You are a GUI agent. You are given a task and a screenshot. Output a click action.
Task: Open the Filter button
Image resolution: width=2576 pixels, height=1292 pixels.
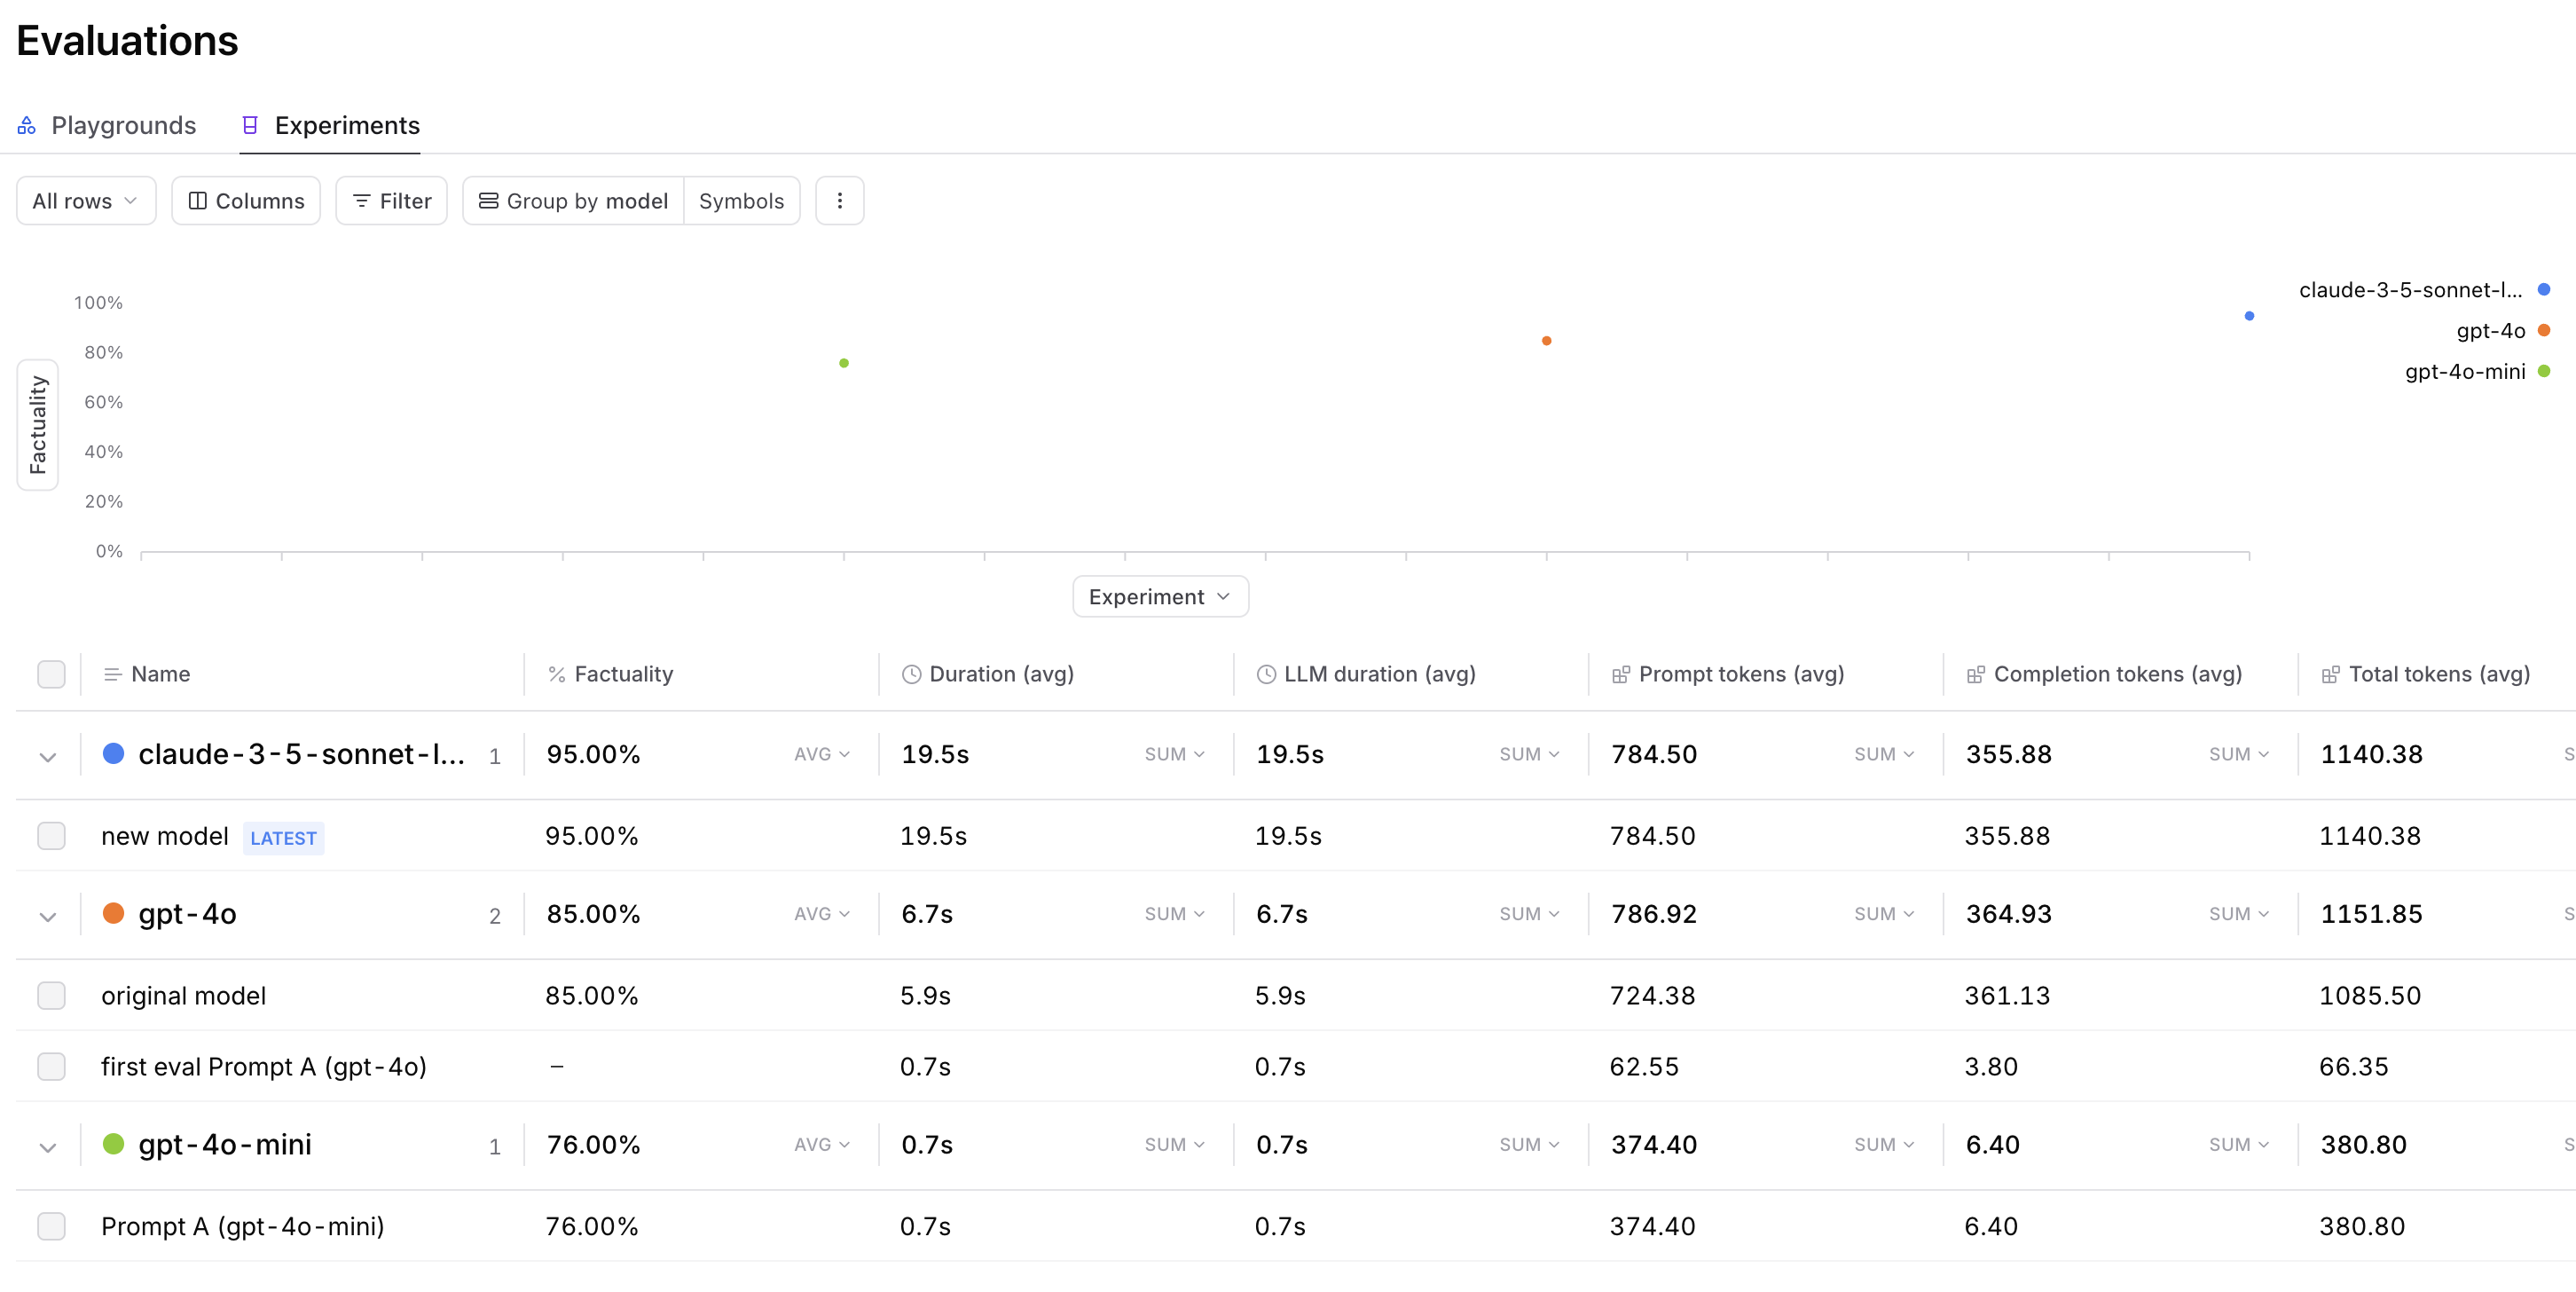point(391,201)
